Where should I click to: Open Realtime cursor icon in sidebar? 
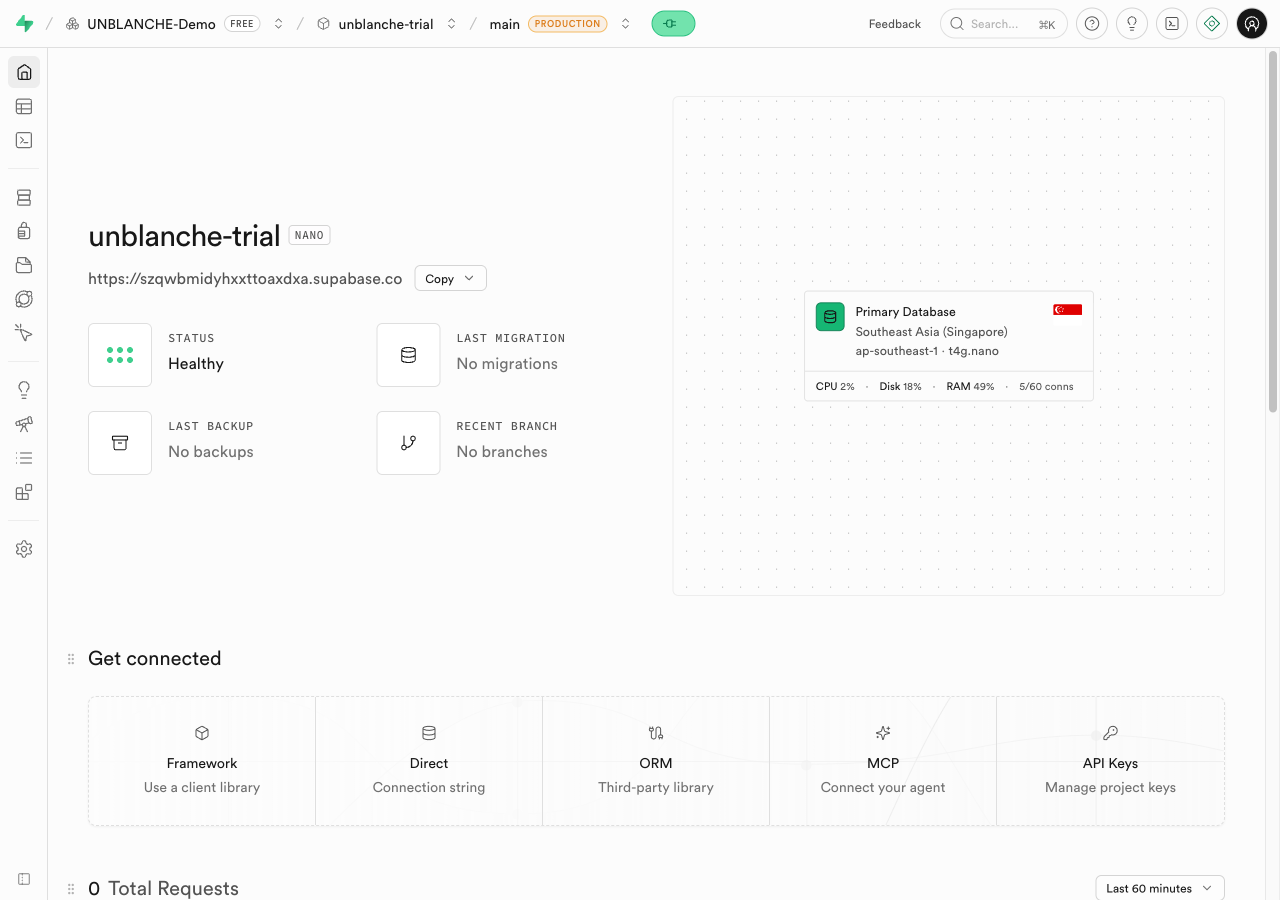[x=24, y=333]
